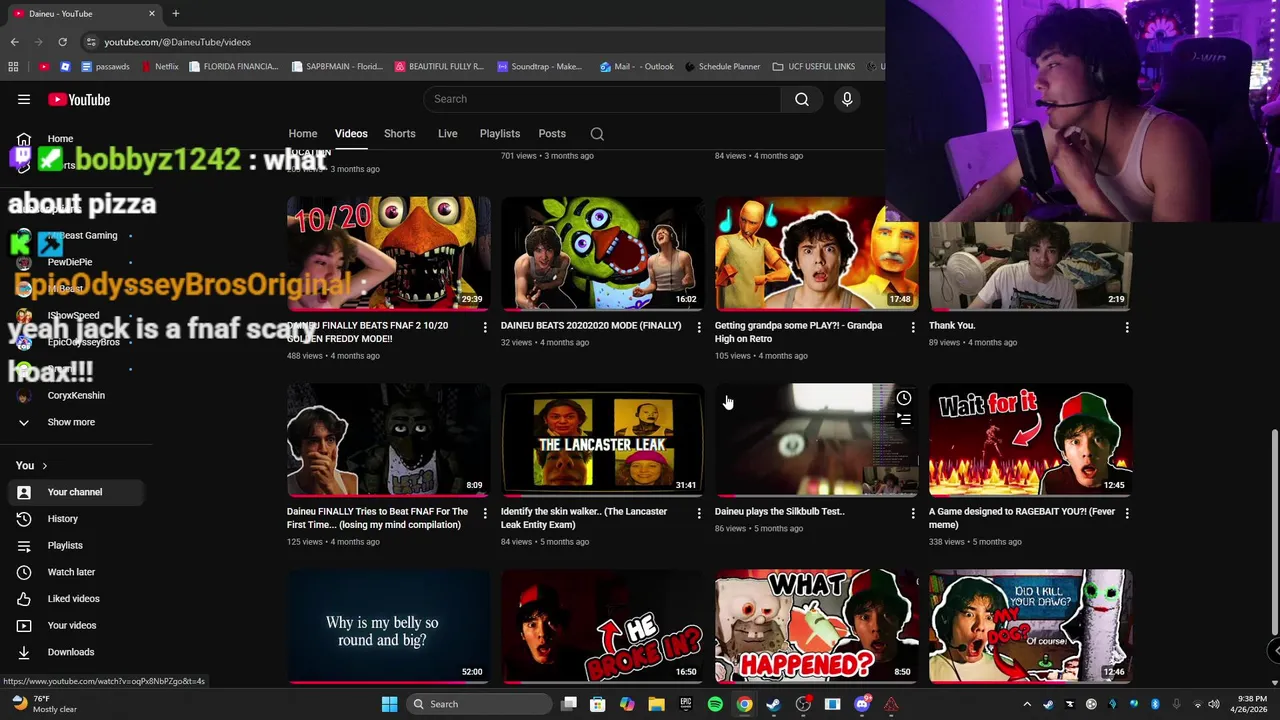Show hidden system tray icons
The height and width of the screenshot is (720, 1280).
(1027, 704)
